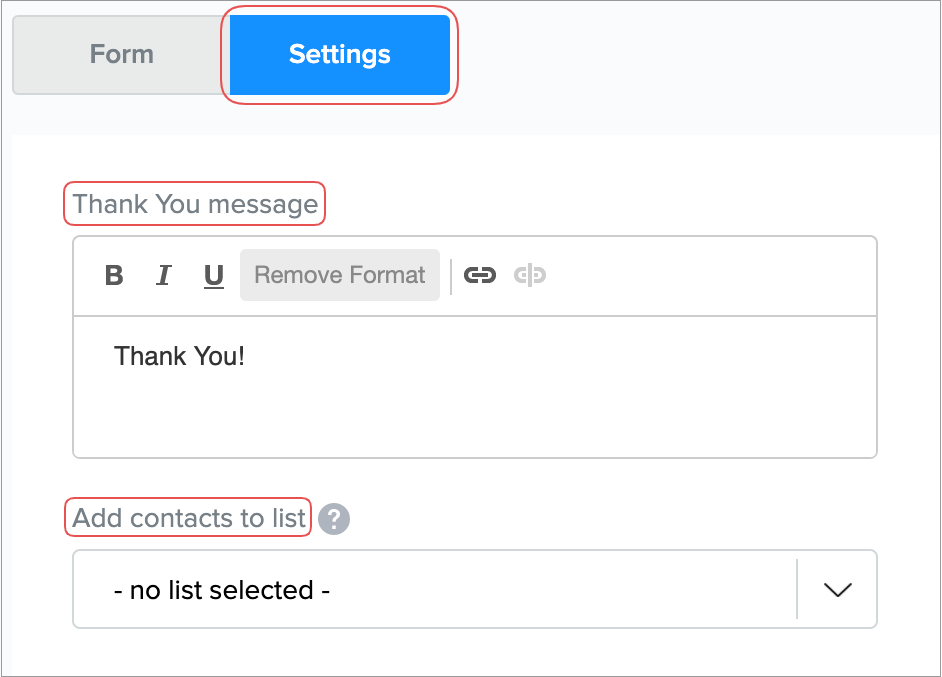The image size is (942, 677).
Task: Expand the list dropdown with the chevron arrow
Action: 836,589
